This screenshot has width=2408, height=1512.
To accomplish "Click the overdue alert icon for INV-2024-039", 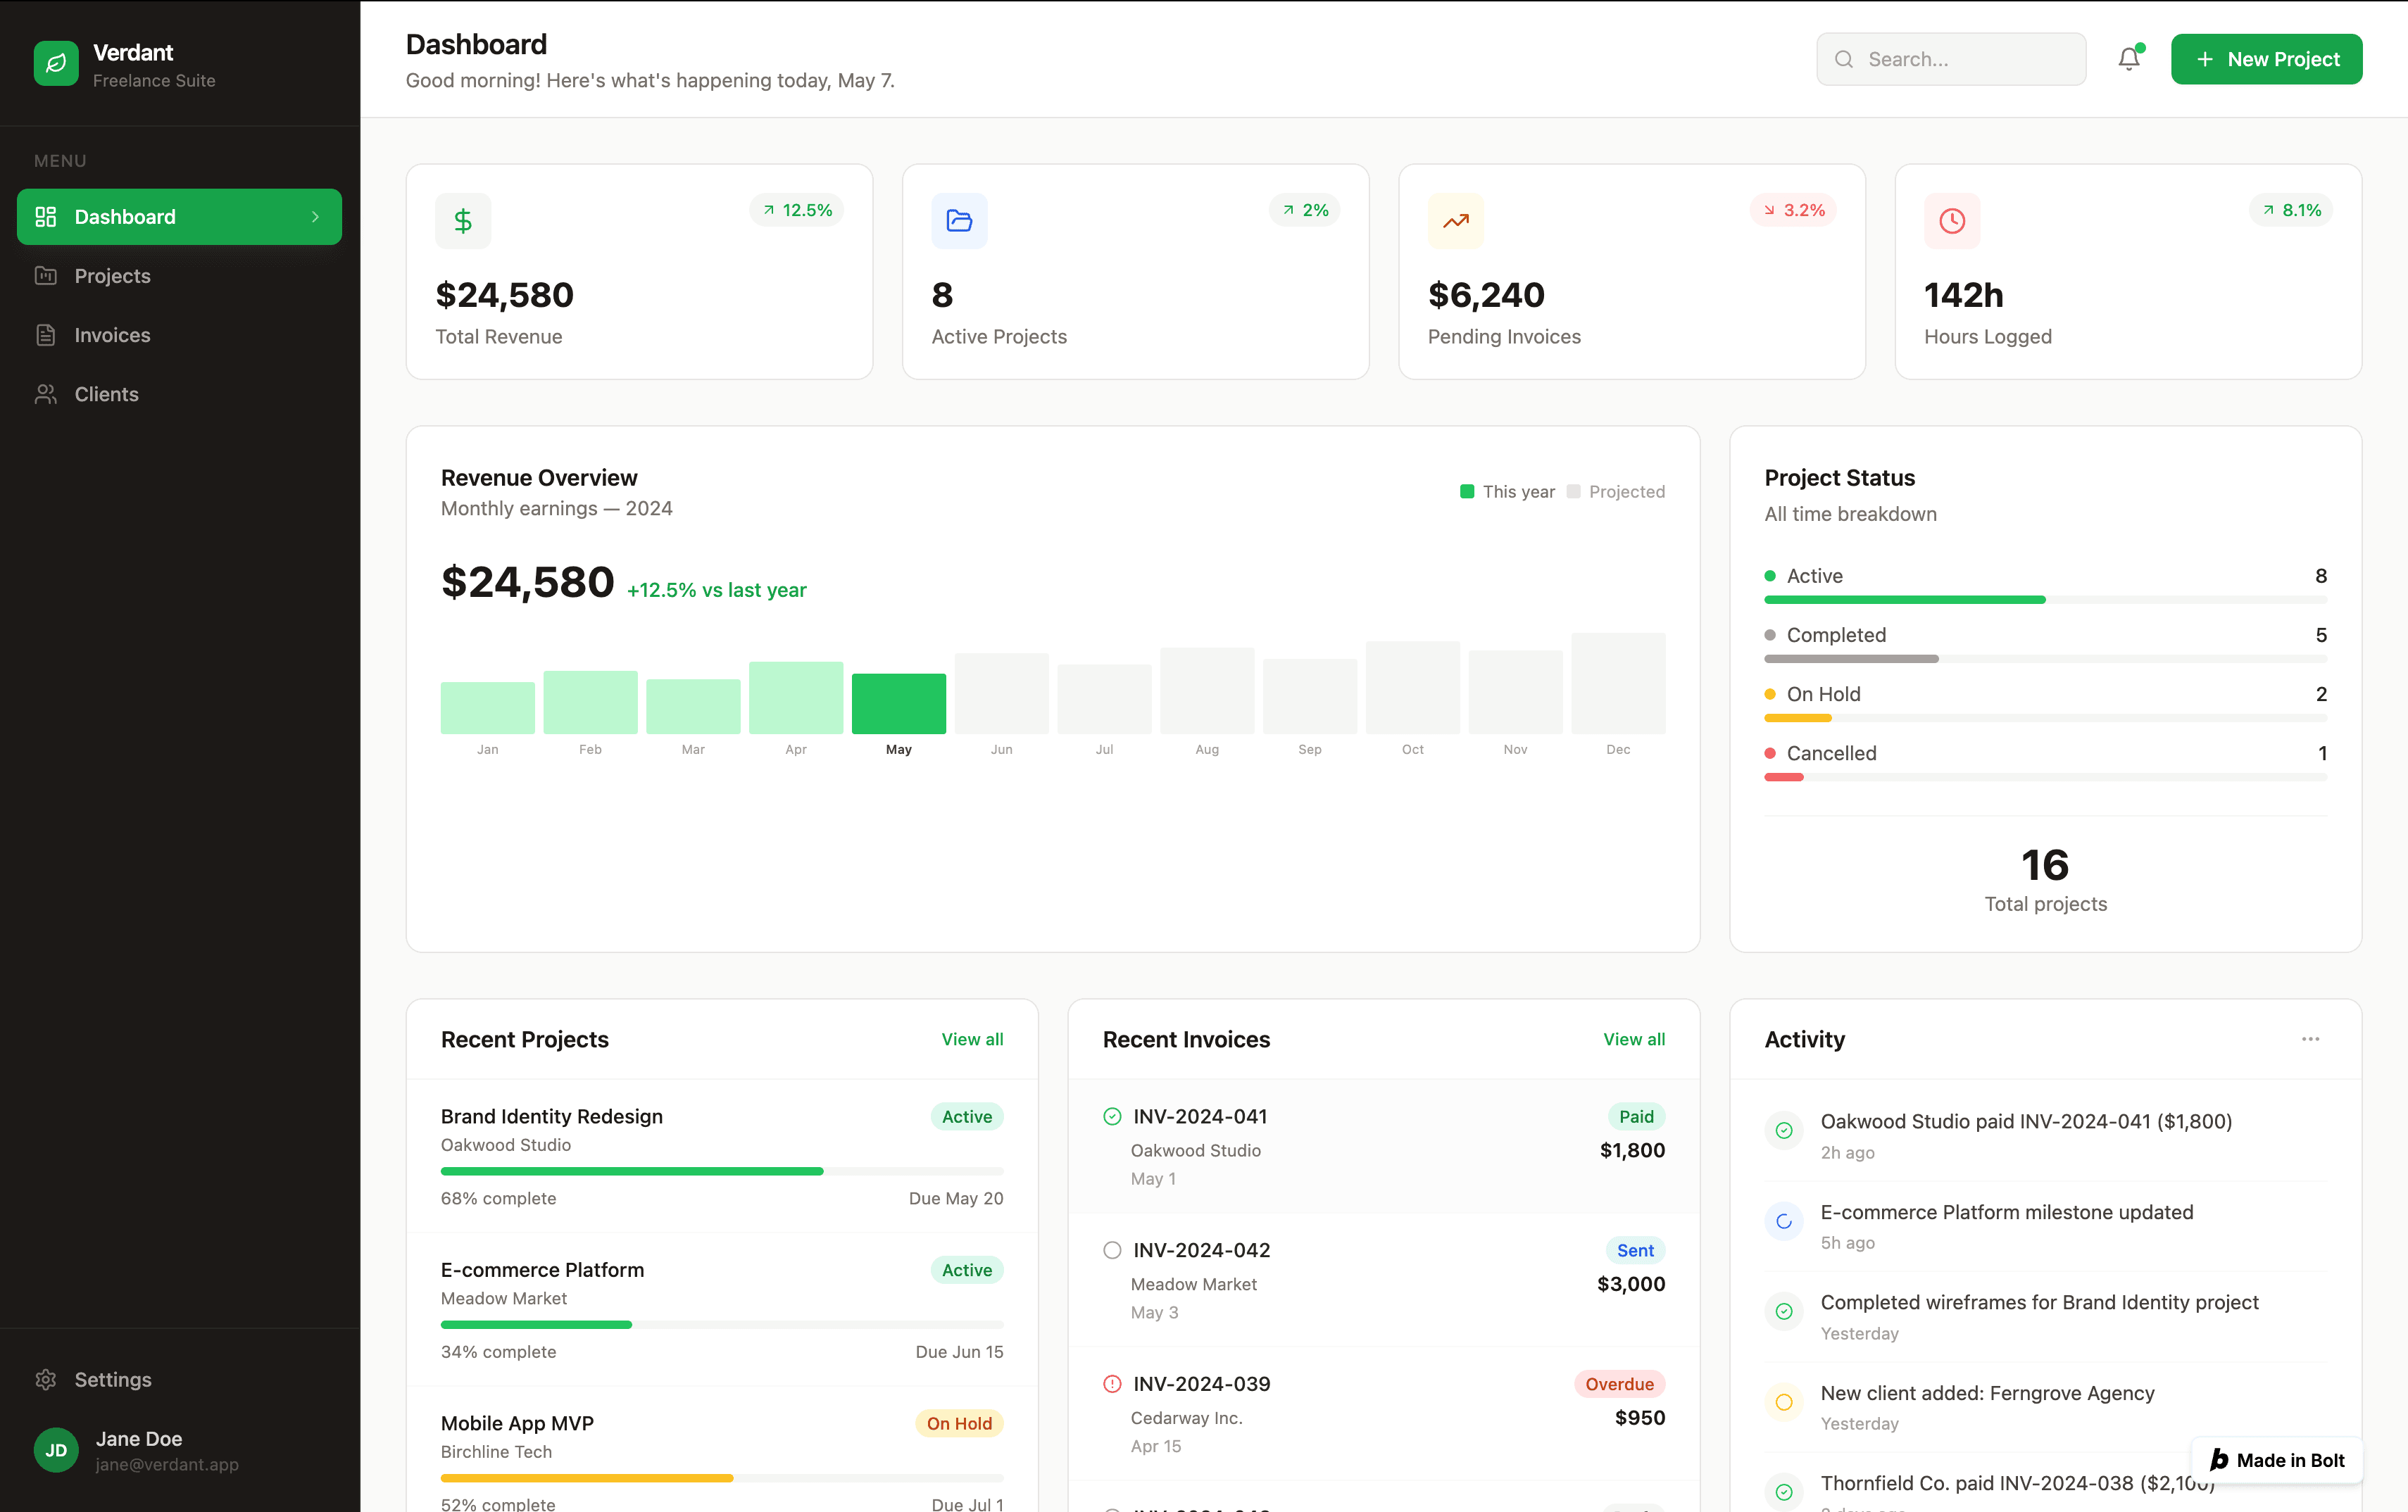I will coord(1112,1384).
